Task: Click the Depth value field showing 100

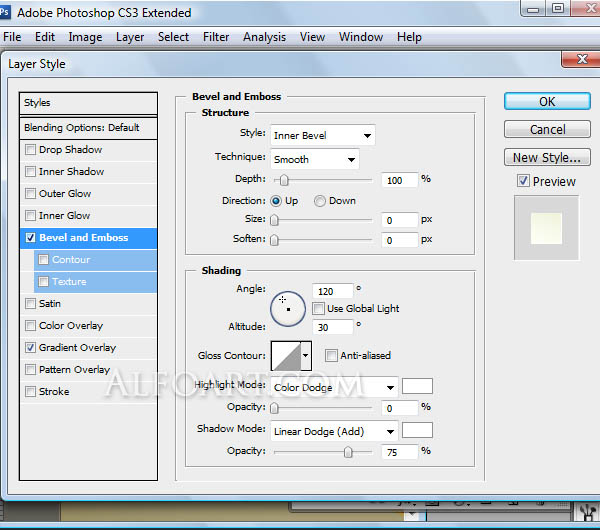Action: (399, 180)
